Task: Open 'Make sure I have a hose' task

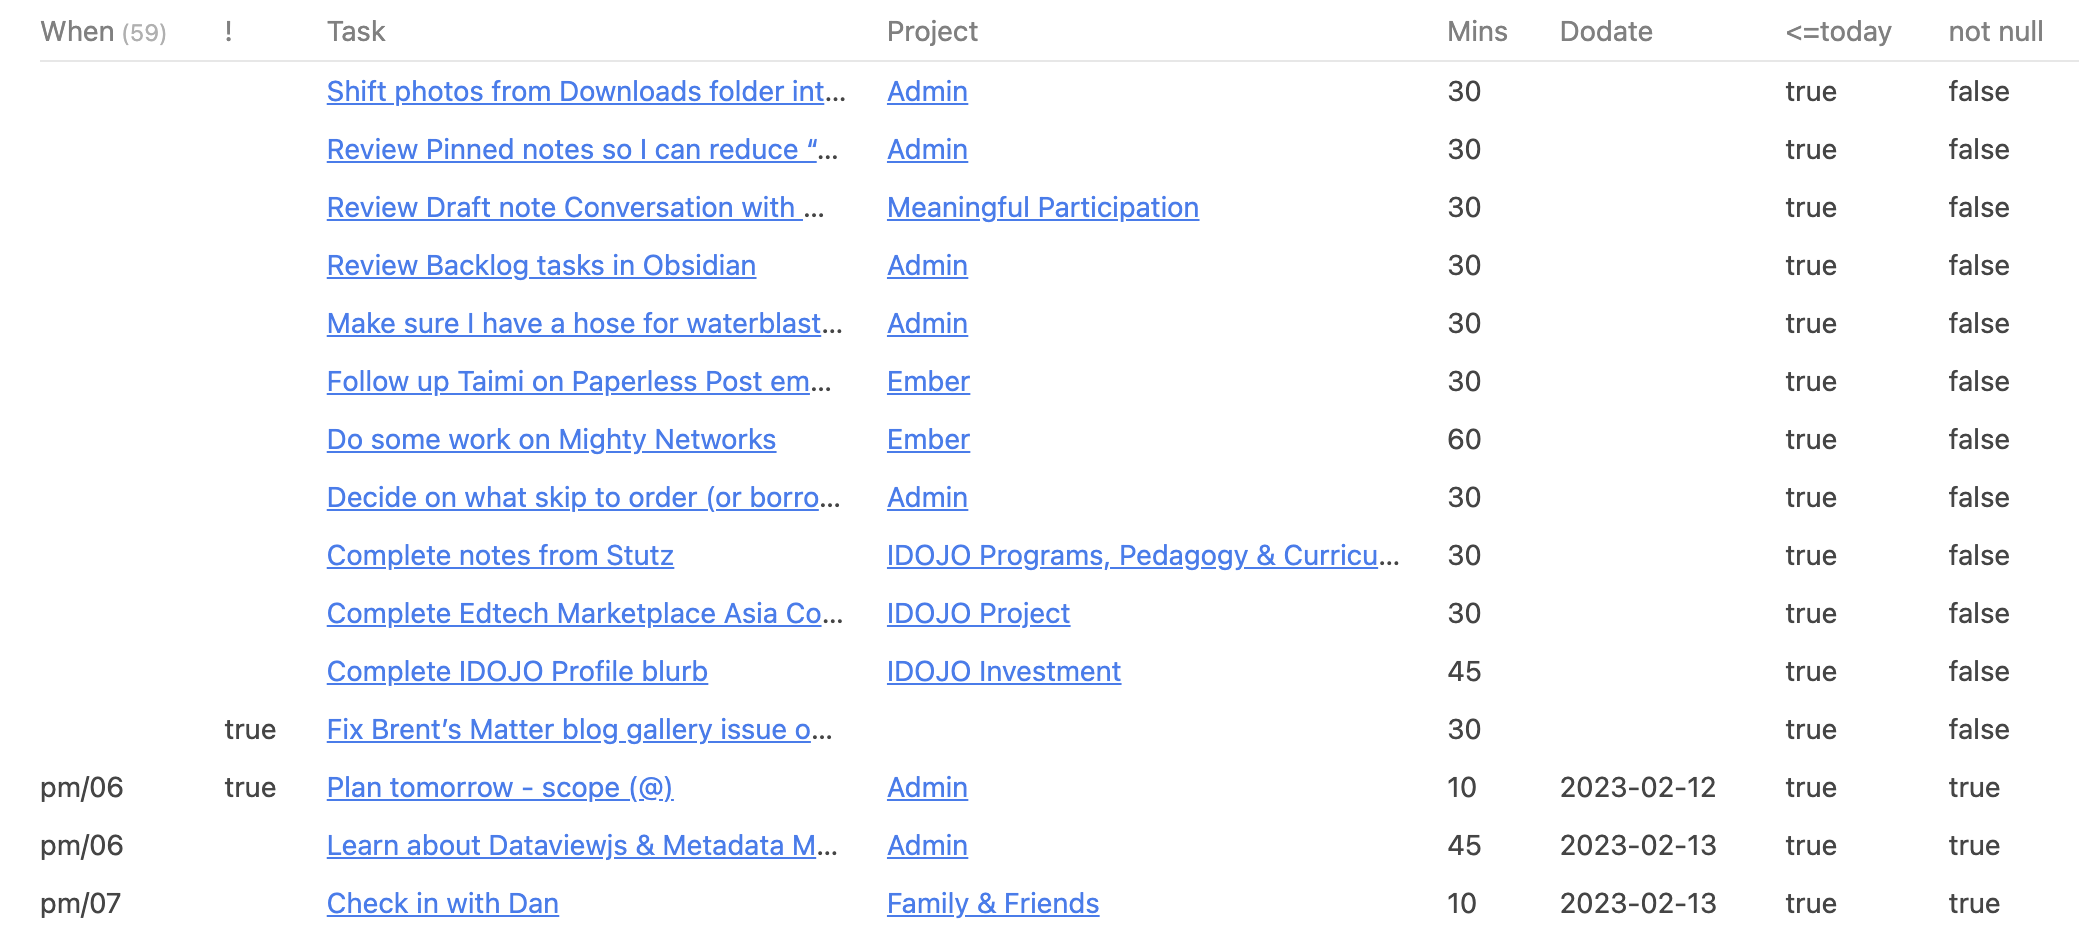Action: pos(584,323)
